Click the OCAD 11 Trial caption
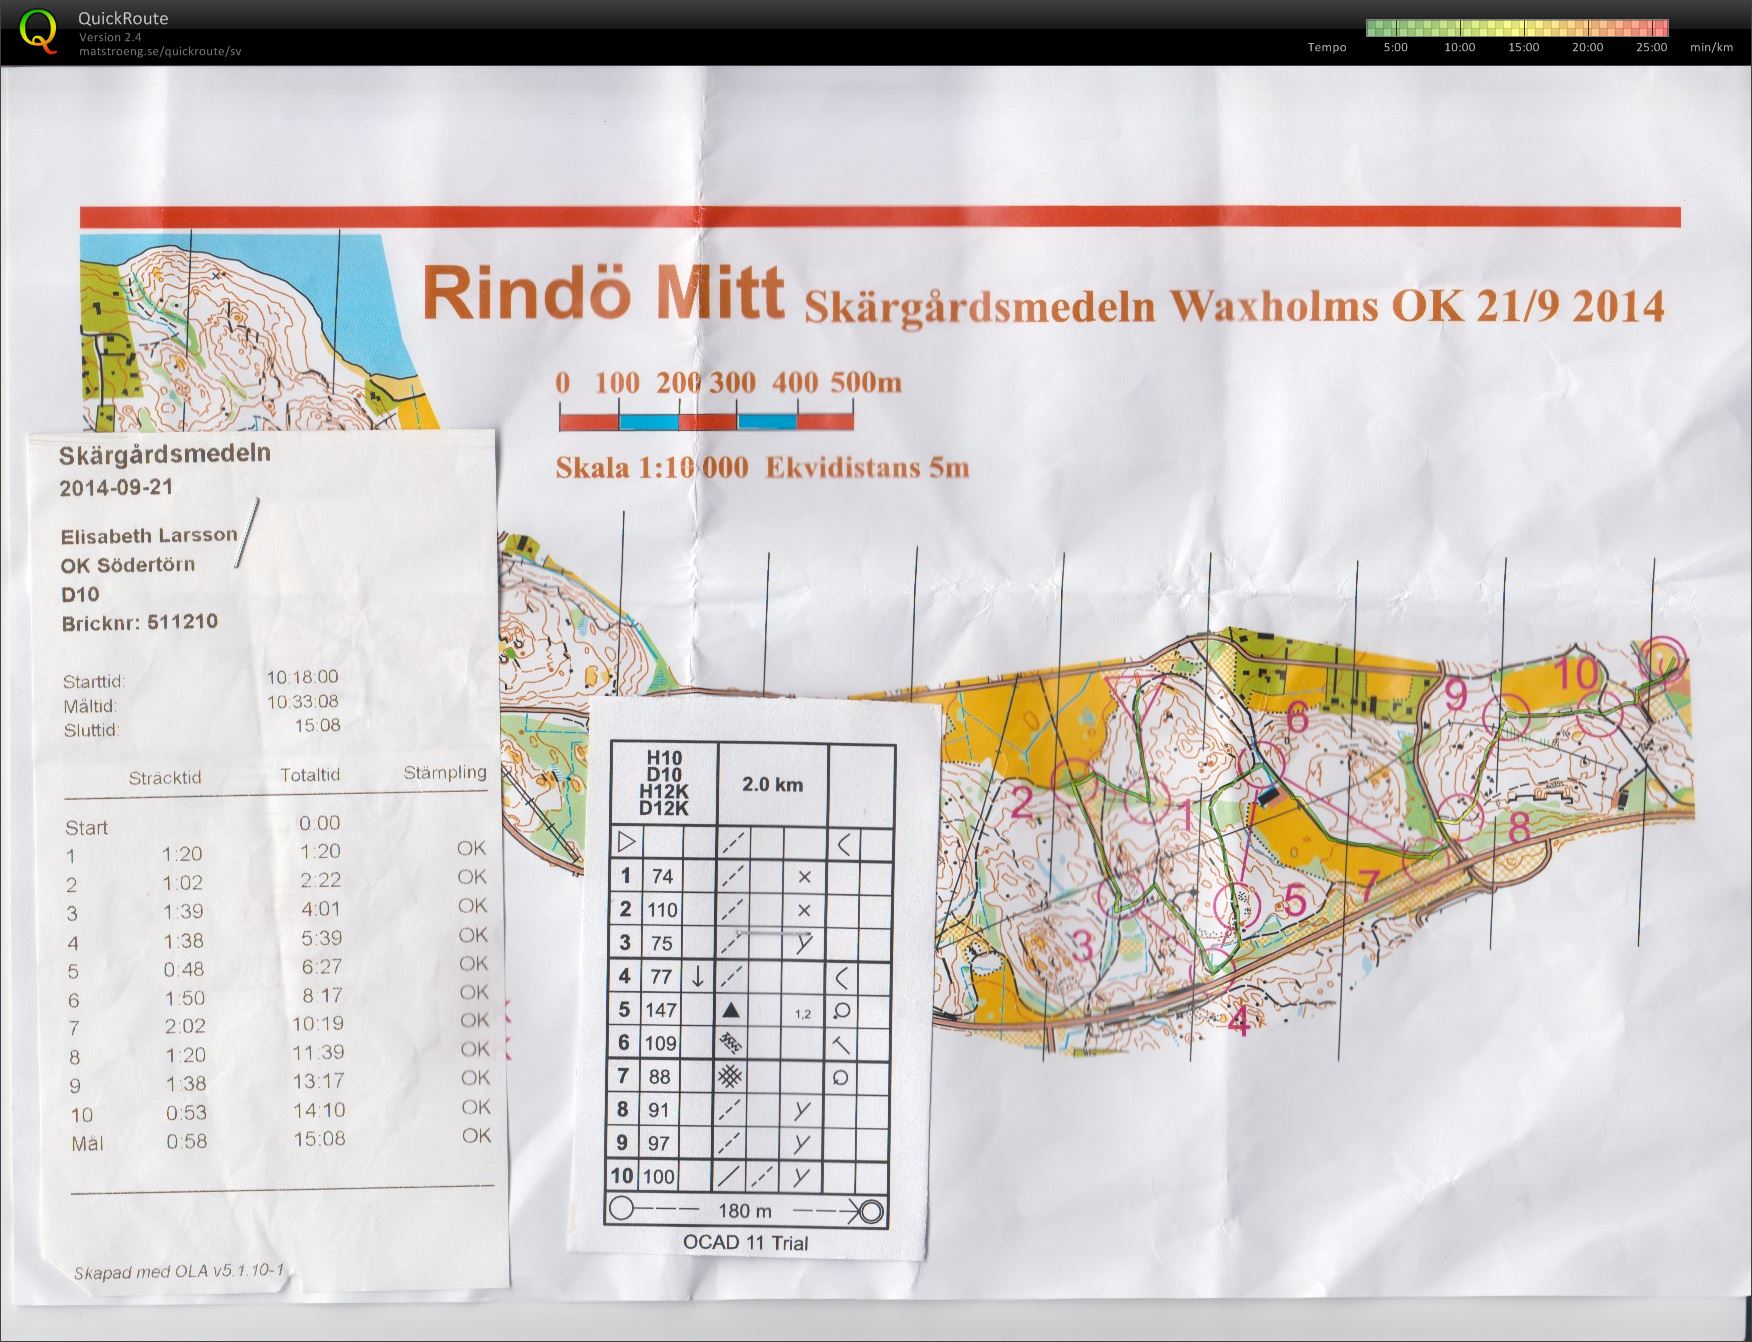 [745, 1243]
